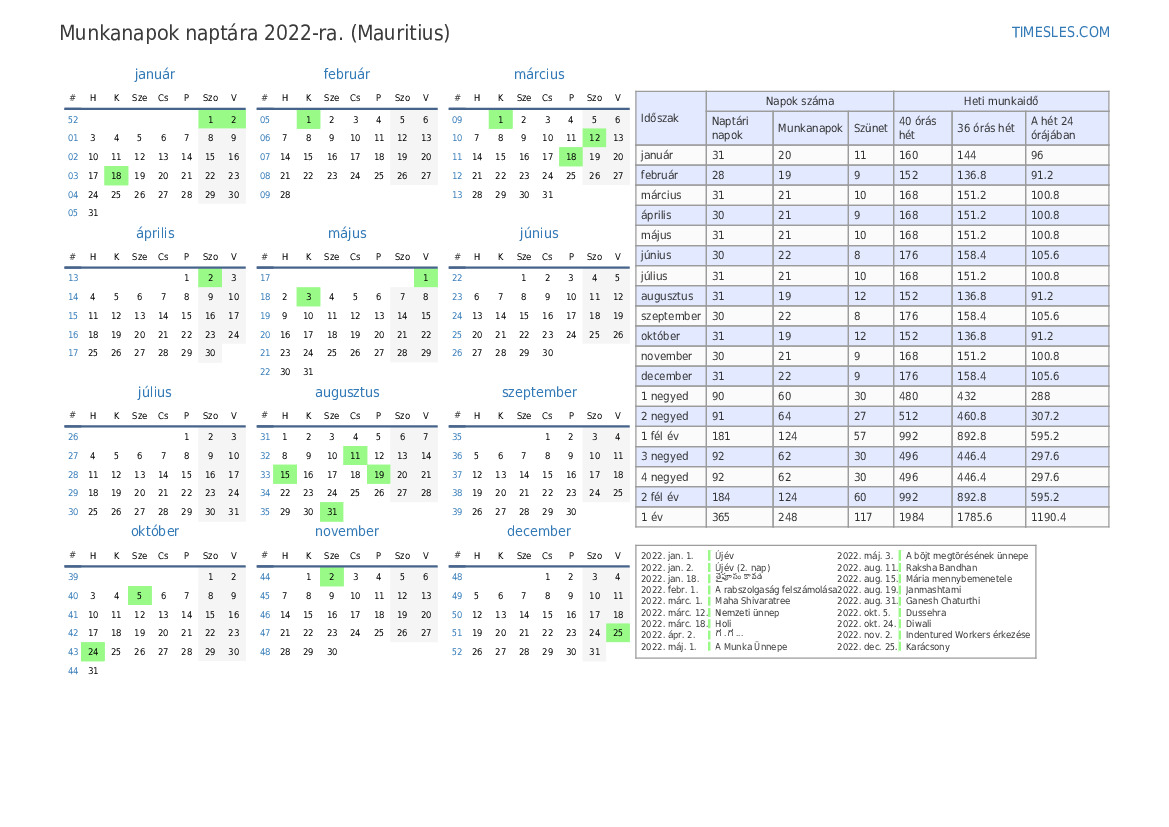This screenshot has width=1169, height=827.
Task: Select the 'január' calendar month heading
Action: pyautogui.click(x=154, y=74)
